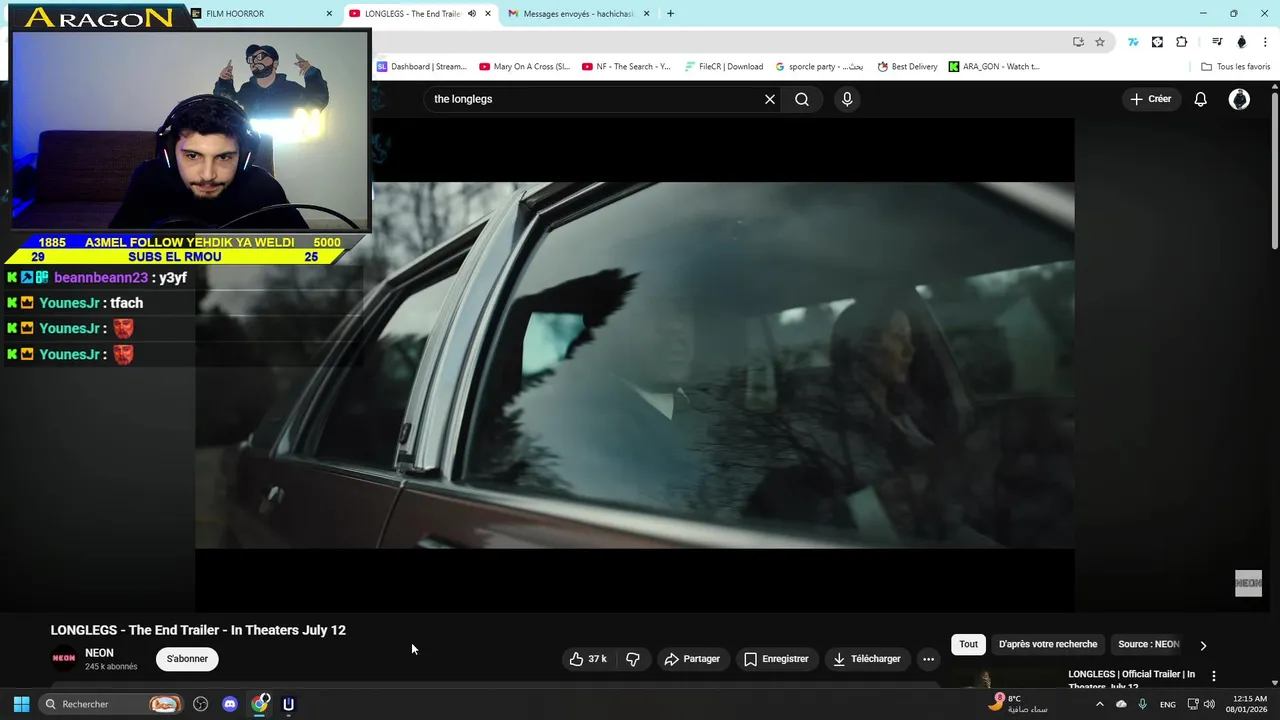Open the NEON channel name link
1280x720 pixels.
coord(99,653)
